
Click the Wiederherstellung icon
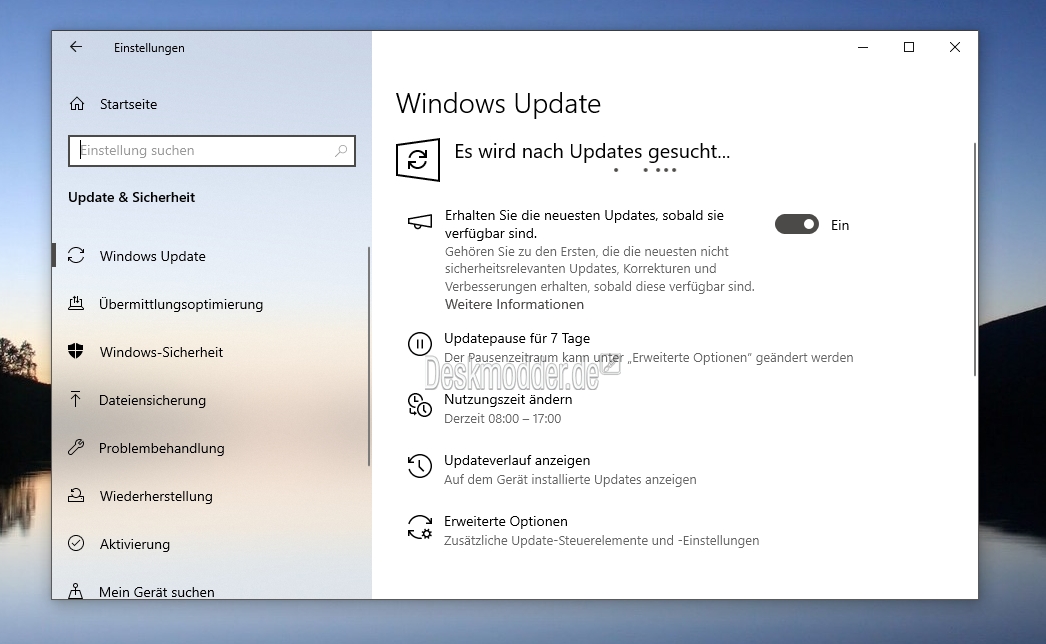(76, 495)
